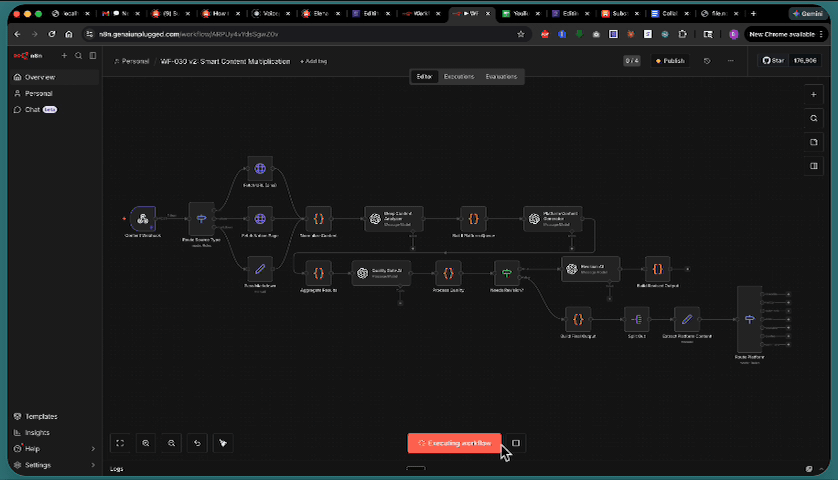Add a sticky note to the canvas
The width and height of the screenshot is (838, 480).
point(813,142)
